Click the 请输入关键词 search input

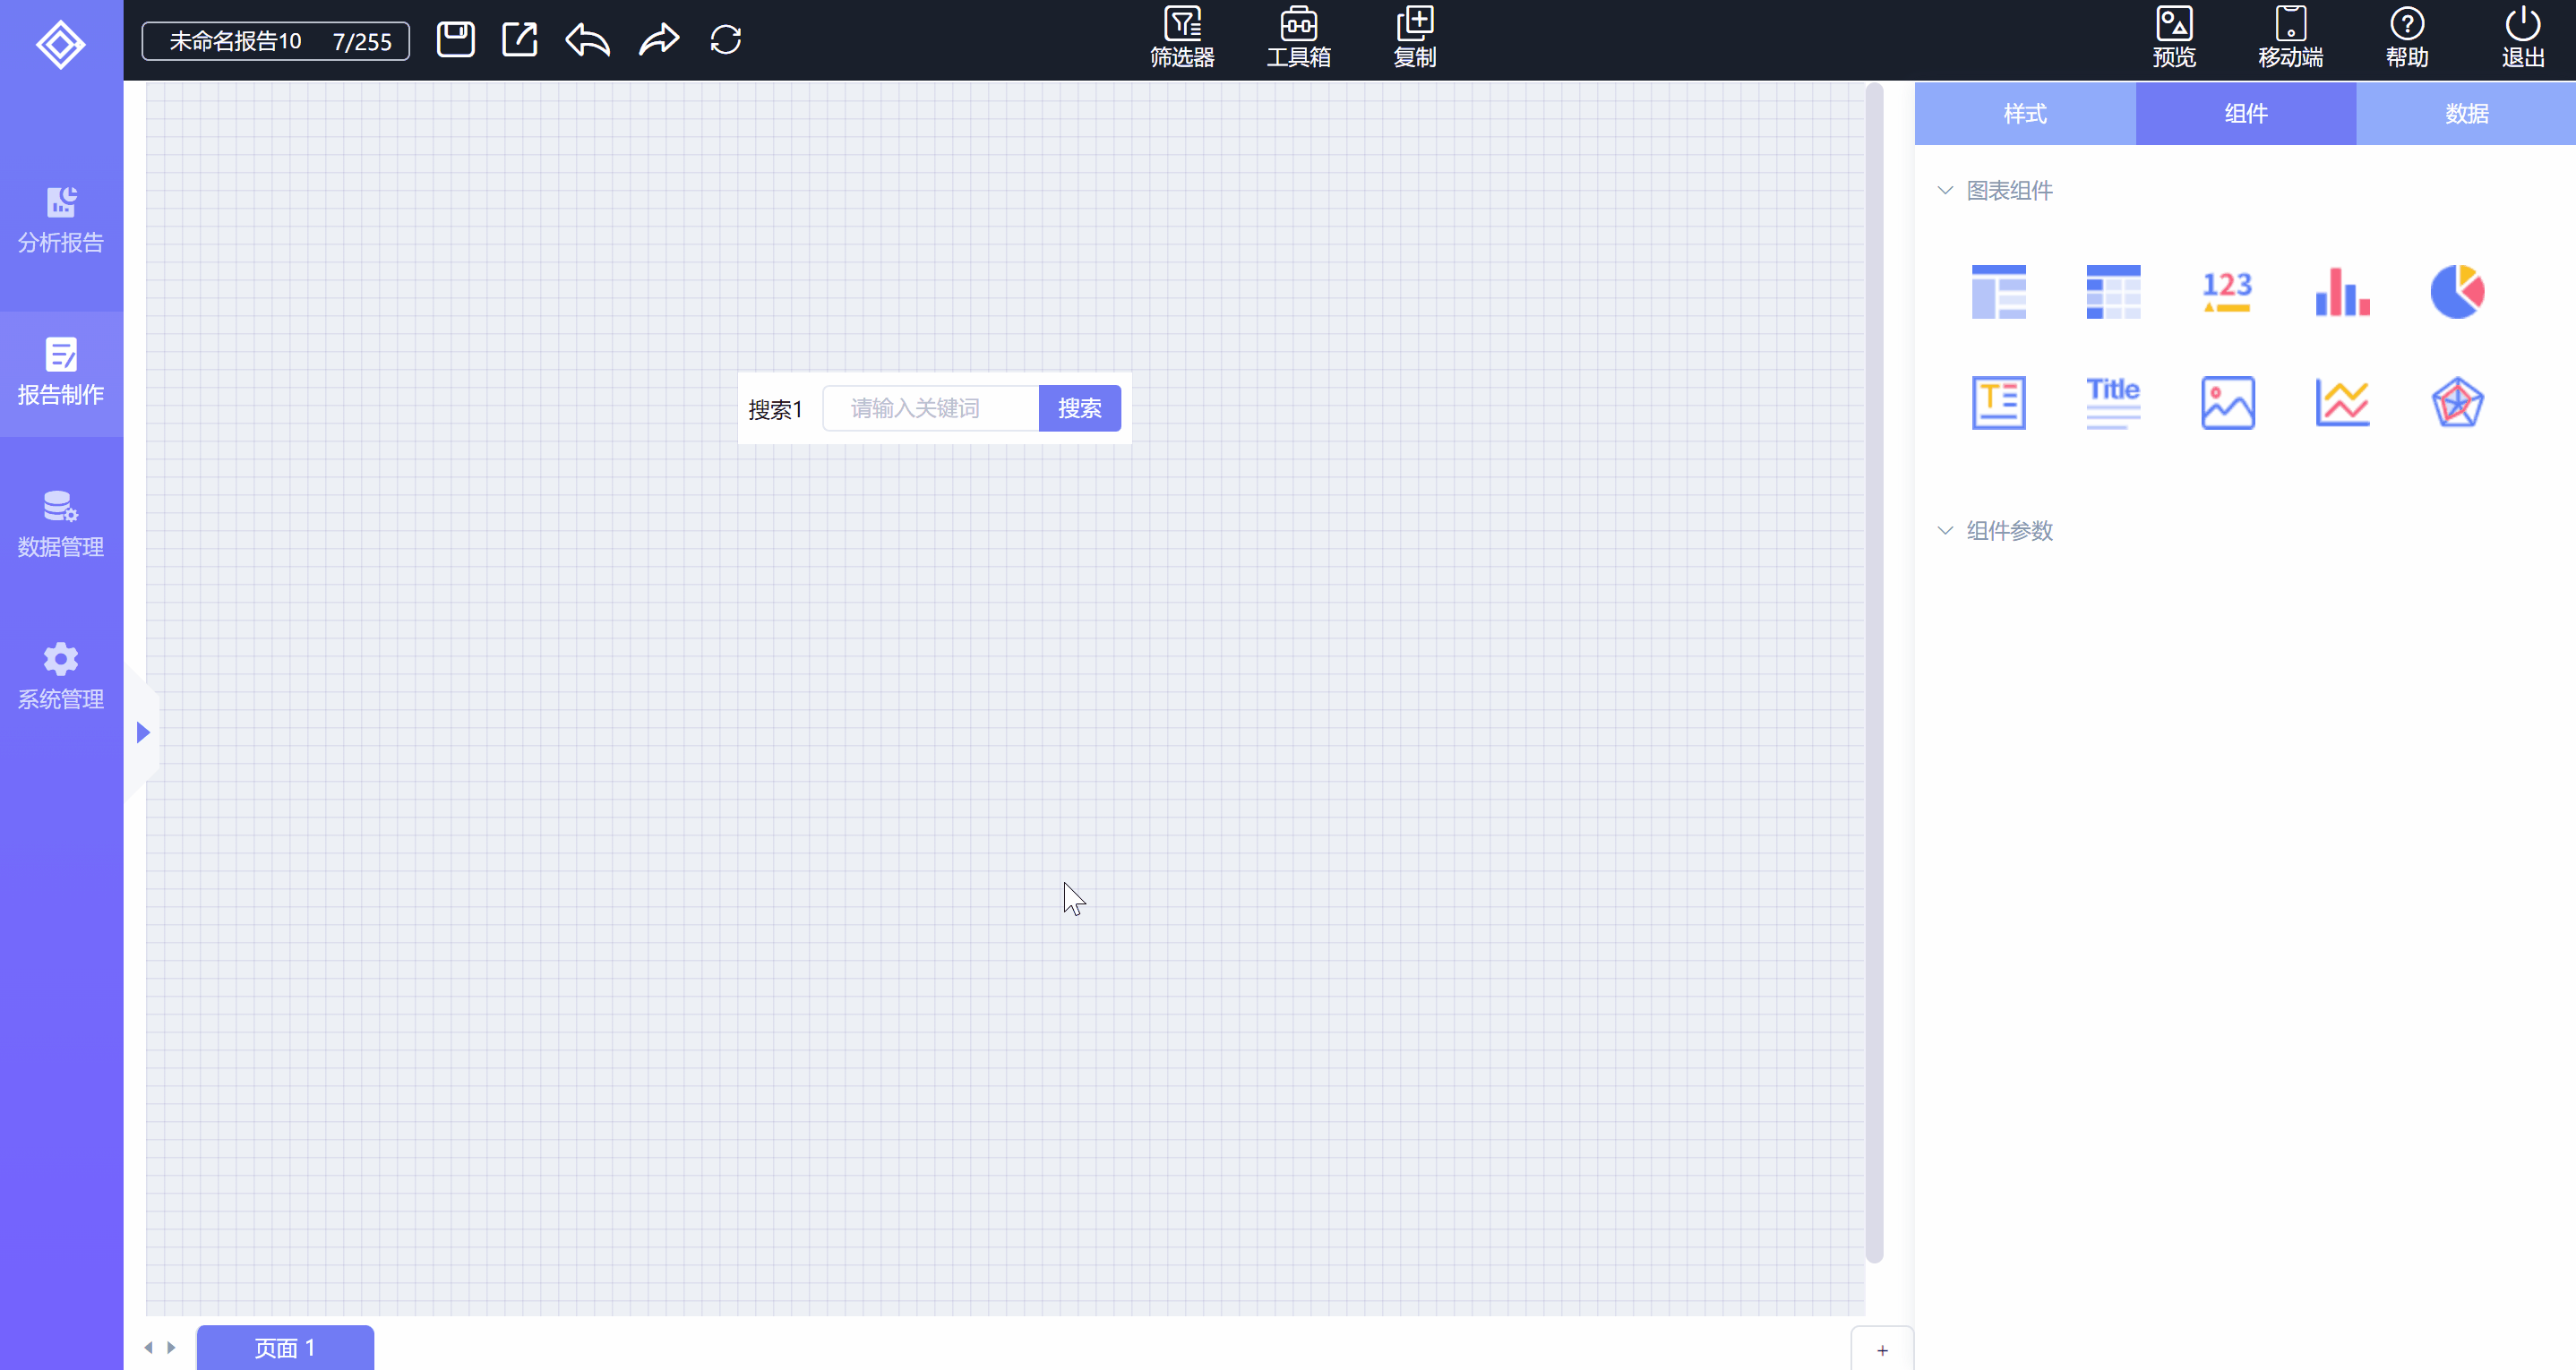pos(931,408)
